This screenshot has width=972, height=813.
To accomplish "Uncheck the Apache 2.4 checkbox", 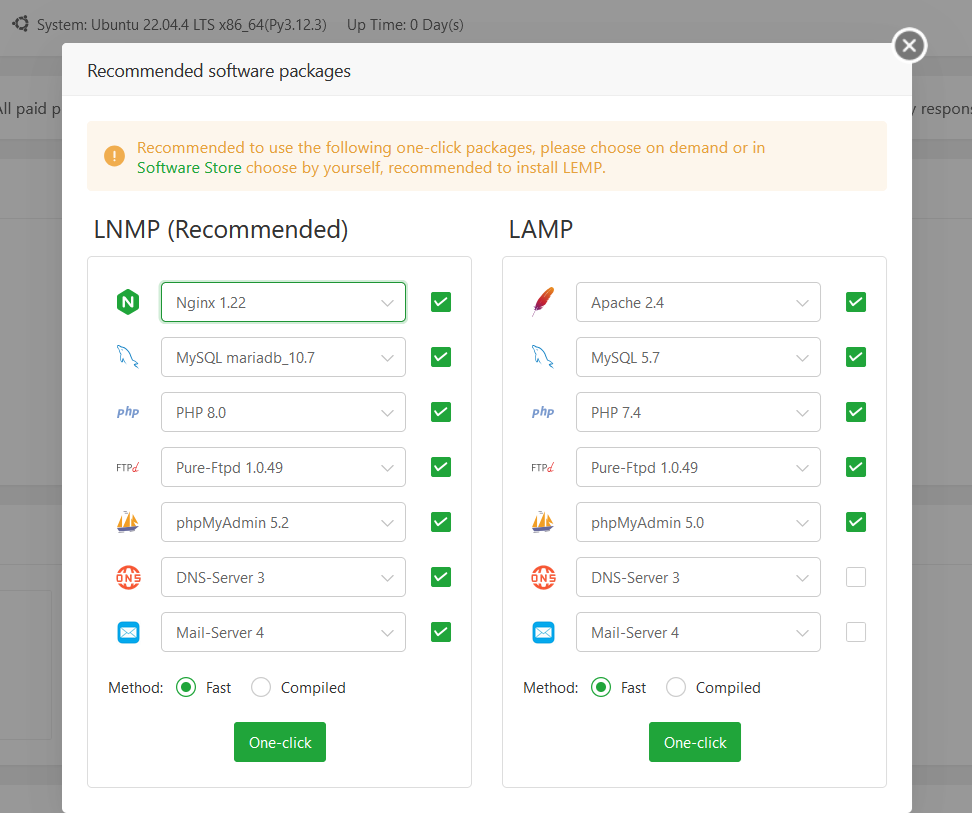I will click(856, 302).
